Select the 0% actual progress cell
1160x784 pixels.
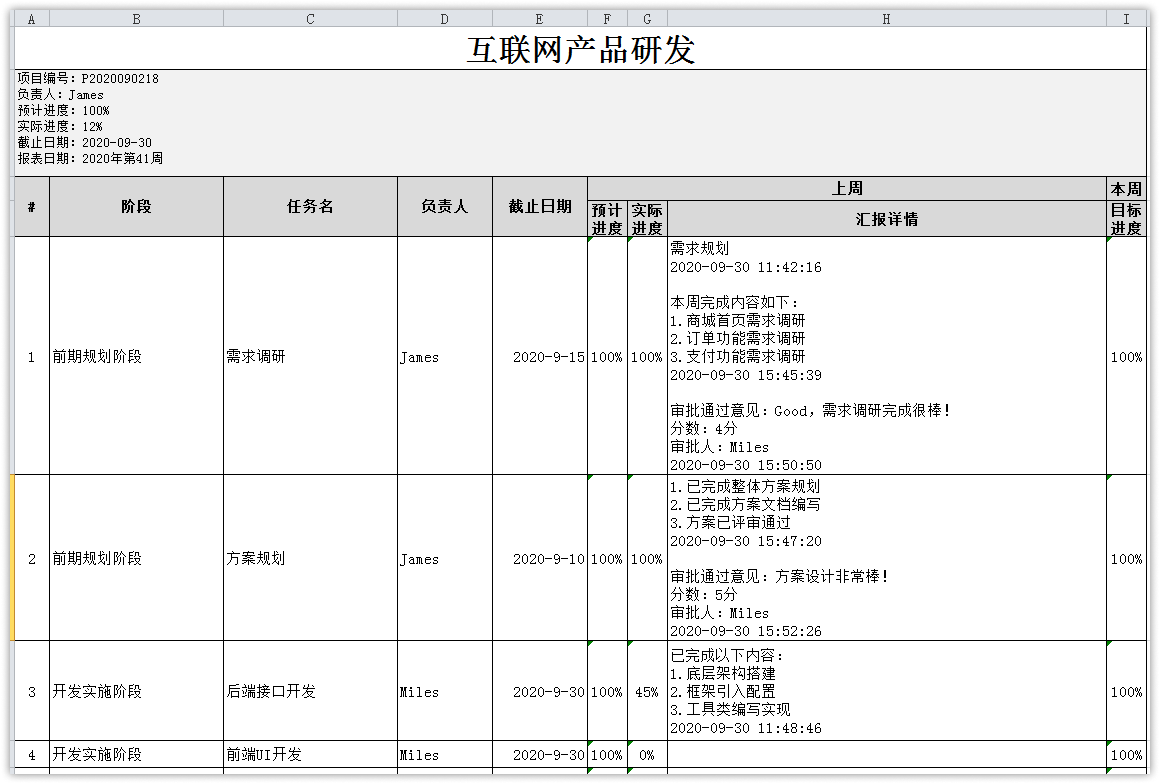pyautogui.click(x=647, y=755)
